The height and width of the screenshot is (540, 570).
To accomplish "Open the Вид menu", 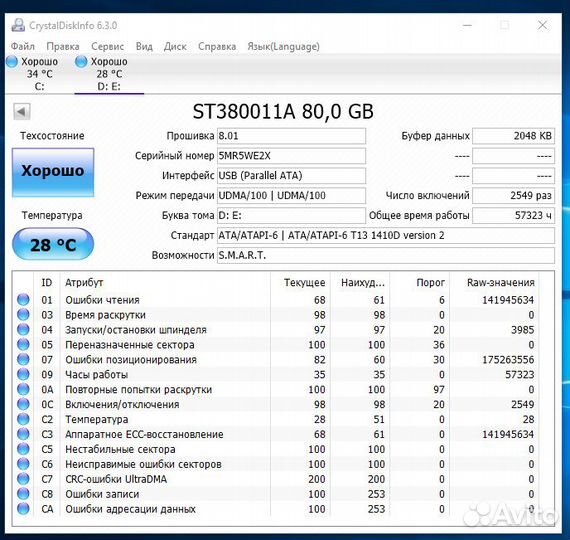I will (x=144, y=47).
